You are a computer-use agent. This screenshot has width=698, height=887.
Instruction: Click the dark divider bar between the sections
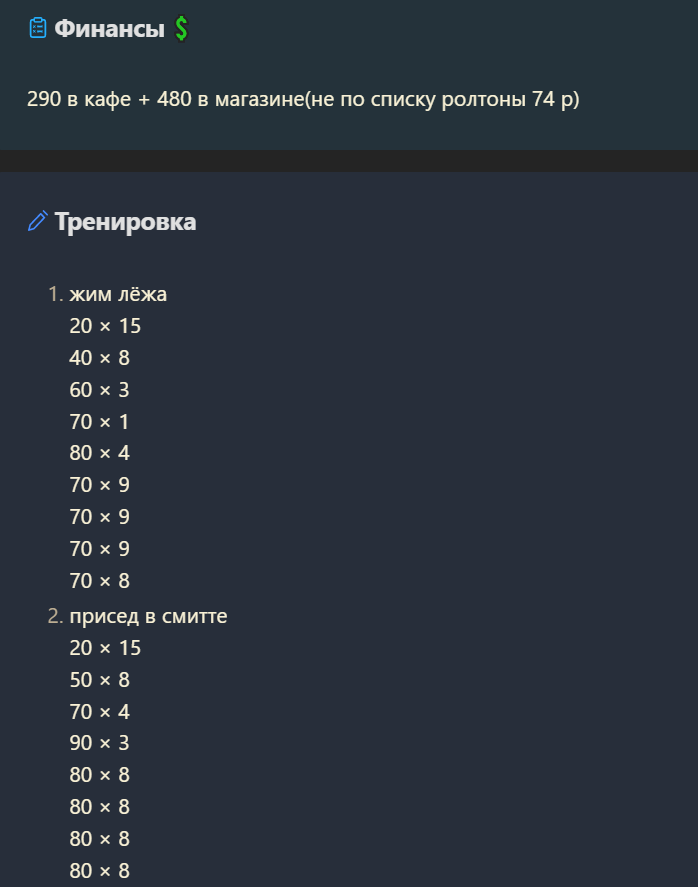[x=349, y=161]
